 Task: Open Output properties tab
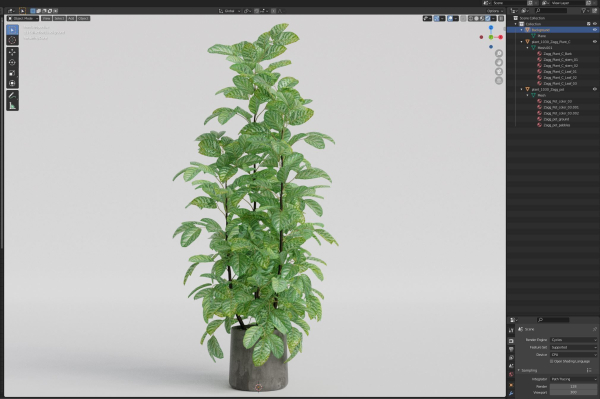511,349
